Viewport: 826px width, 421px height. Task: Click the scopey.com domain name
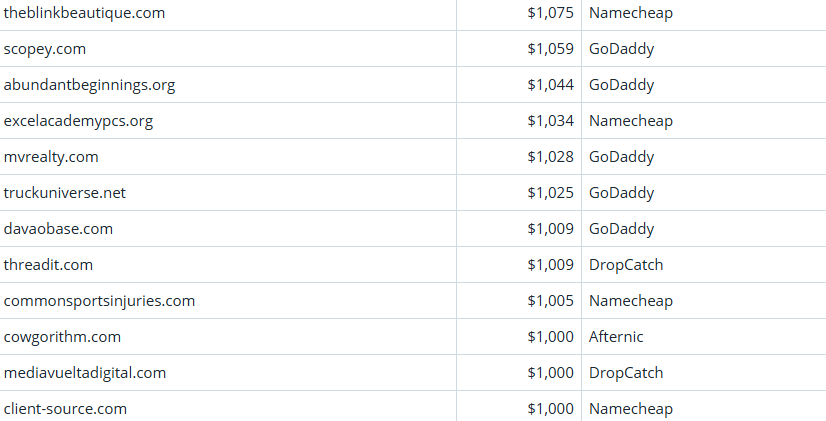click(44, 49)
